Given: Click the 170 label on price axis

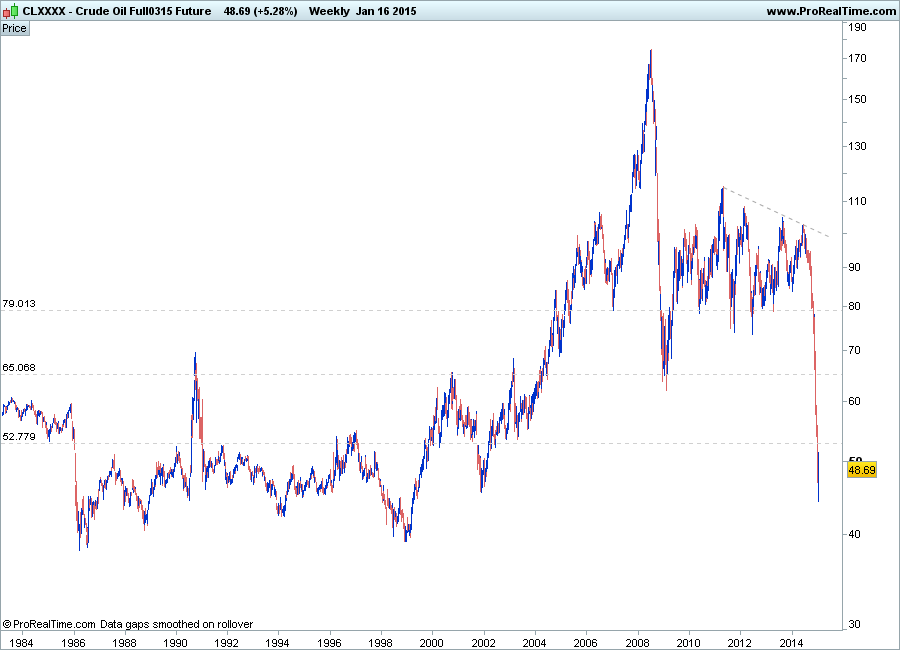Looking at the screenshot, I should tap(858, 59).
